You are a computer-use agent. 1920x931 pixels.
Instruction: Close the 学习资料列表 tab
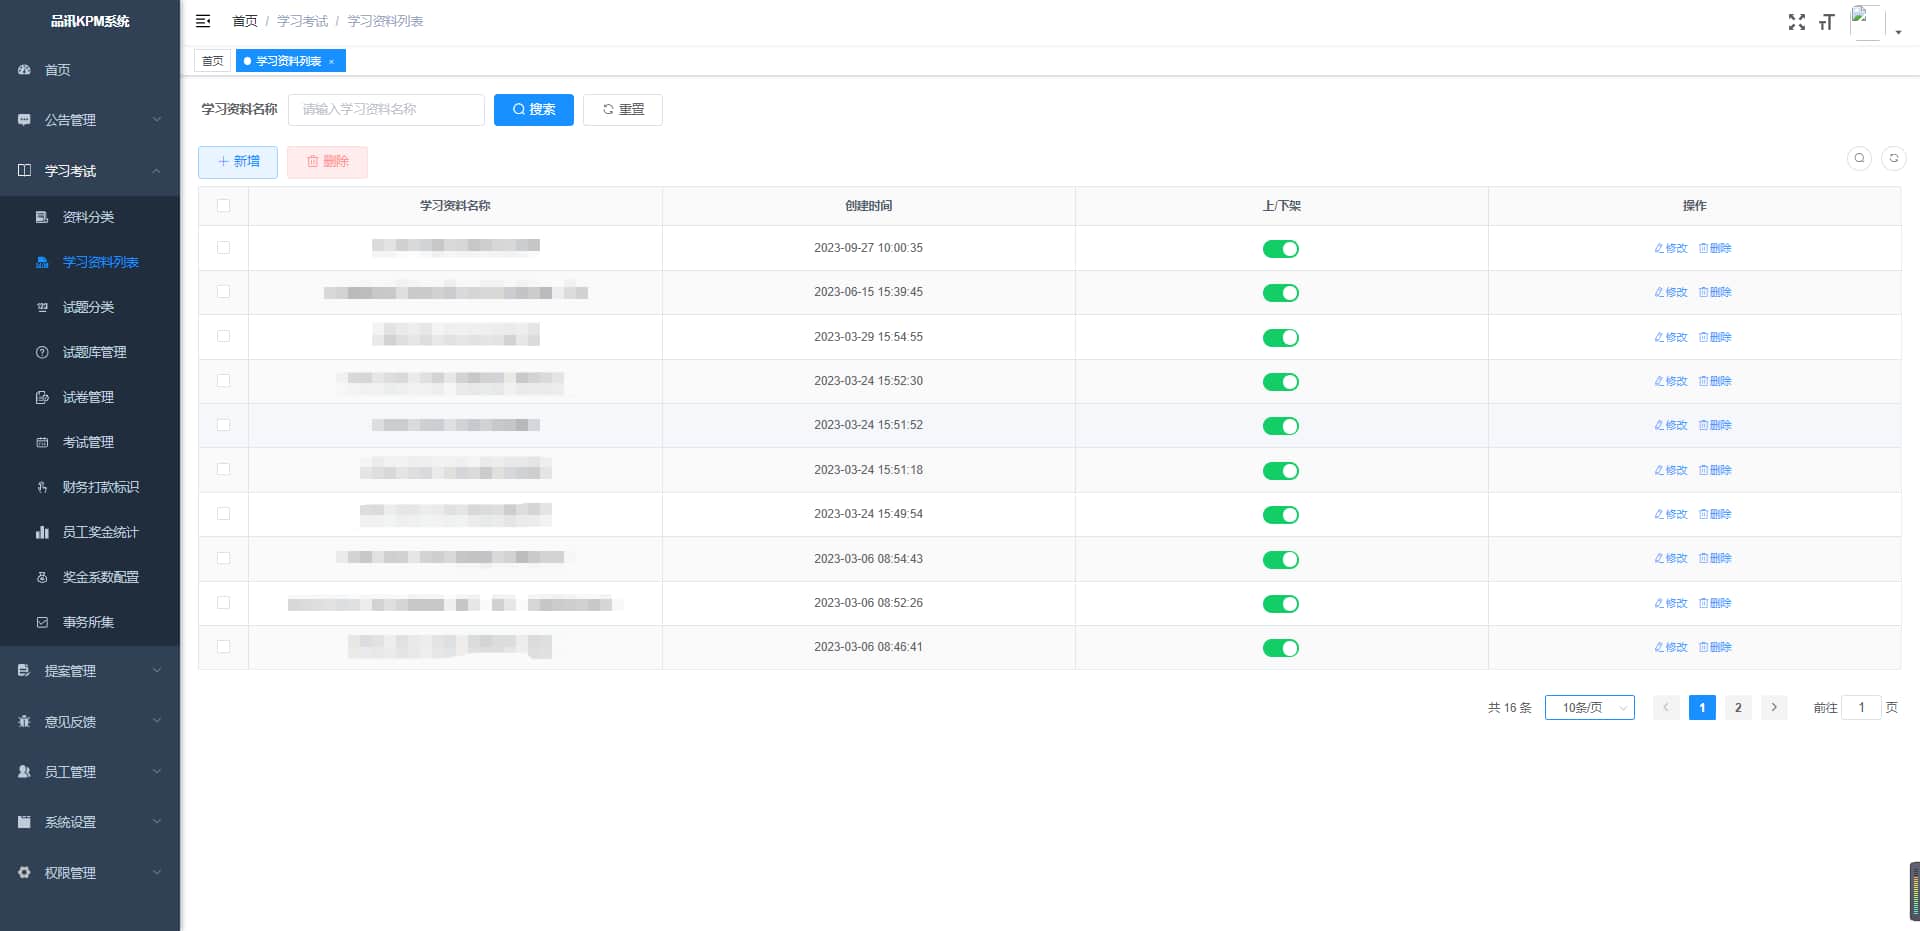pos(331,62)
